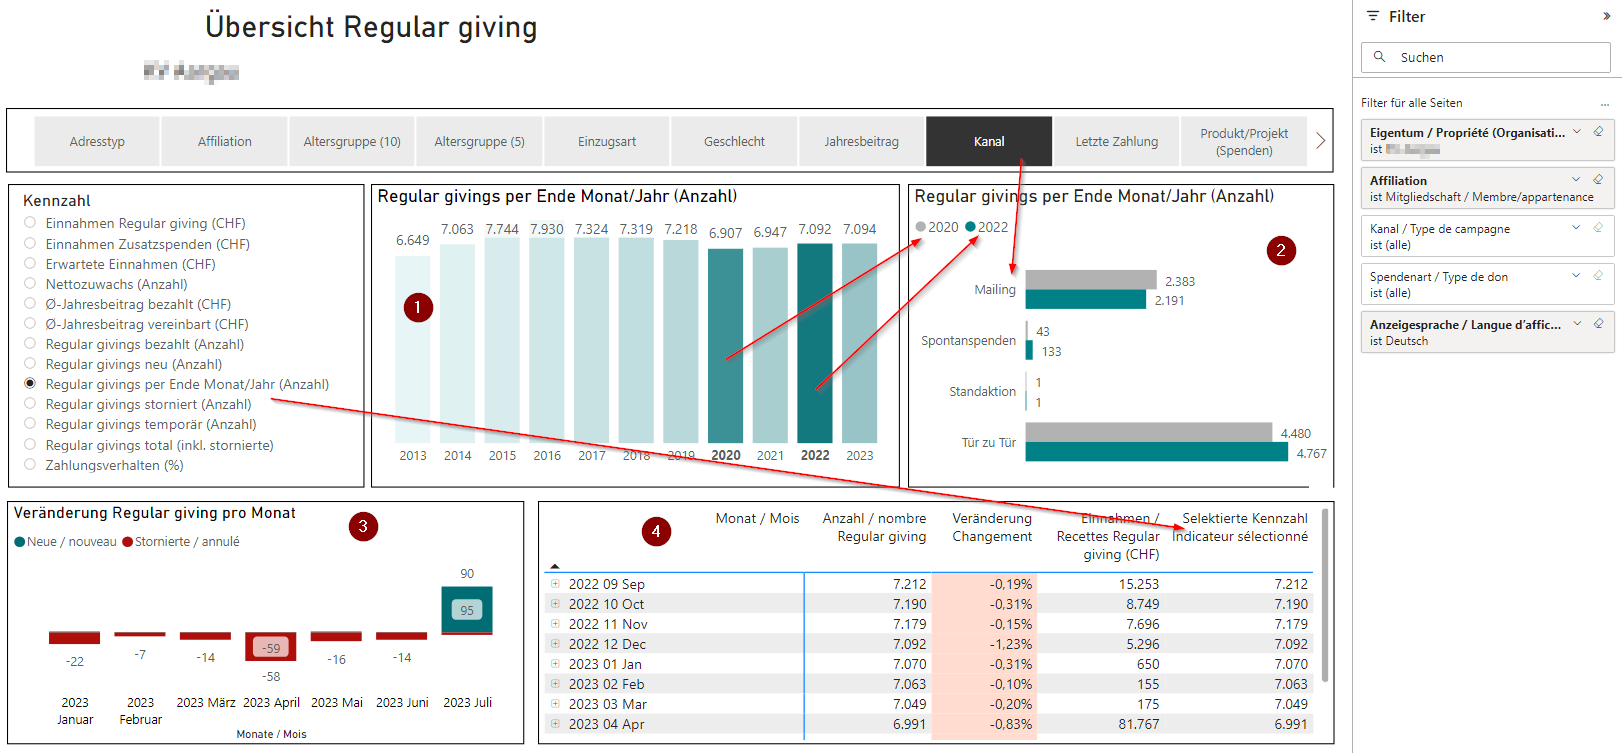Select the 2013 bar in yearly chart
The image size is (1622, 753).
[x=412, y=349]
